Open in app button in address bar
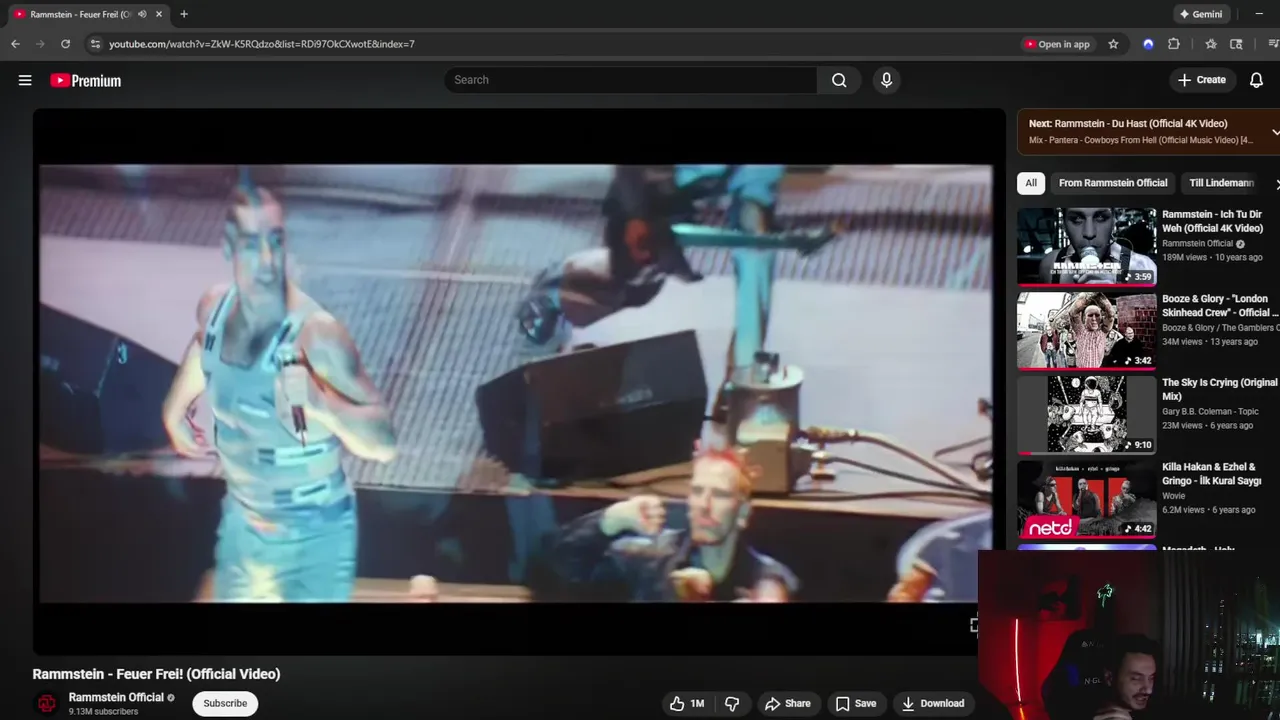 [x=1057, y=44]
